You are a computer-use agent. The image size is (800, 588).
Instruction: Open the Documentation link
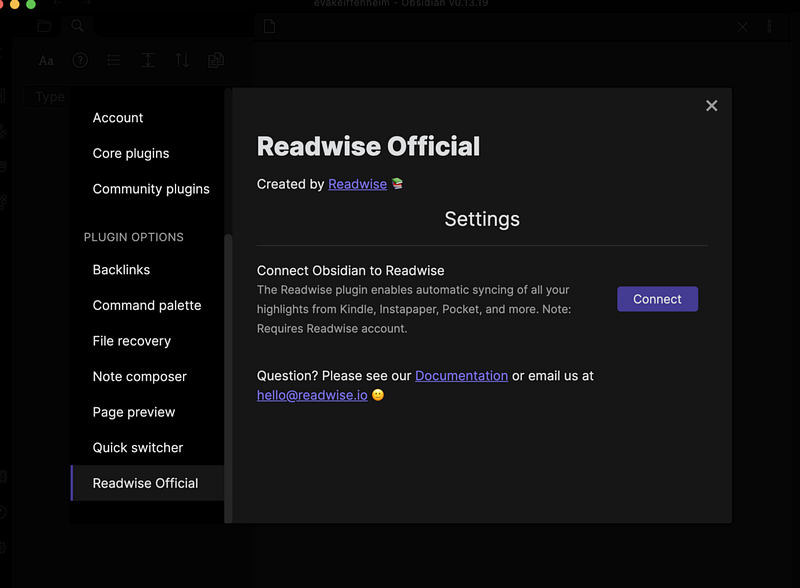tap(461, 376)
